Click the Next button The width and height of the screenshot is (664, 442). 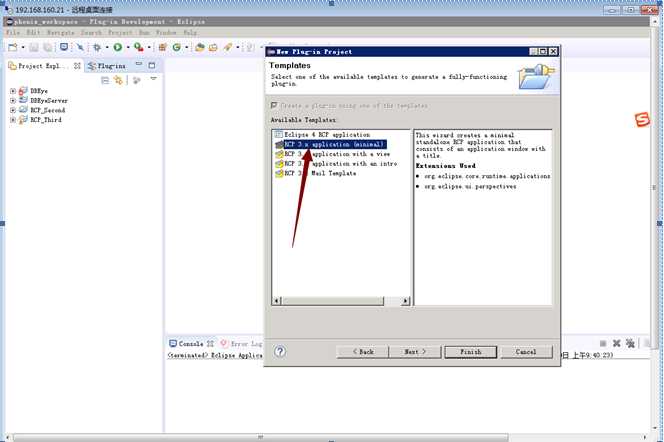(x=415, y=352)
